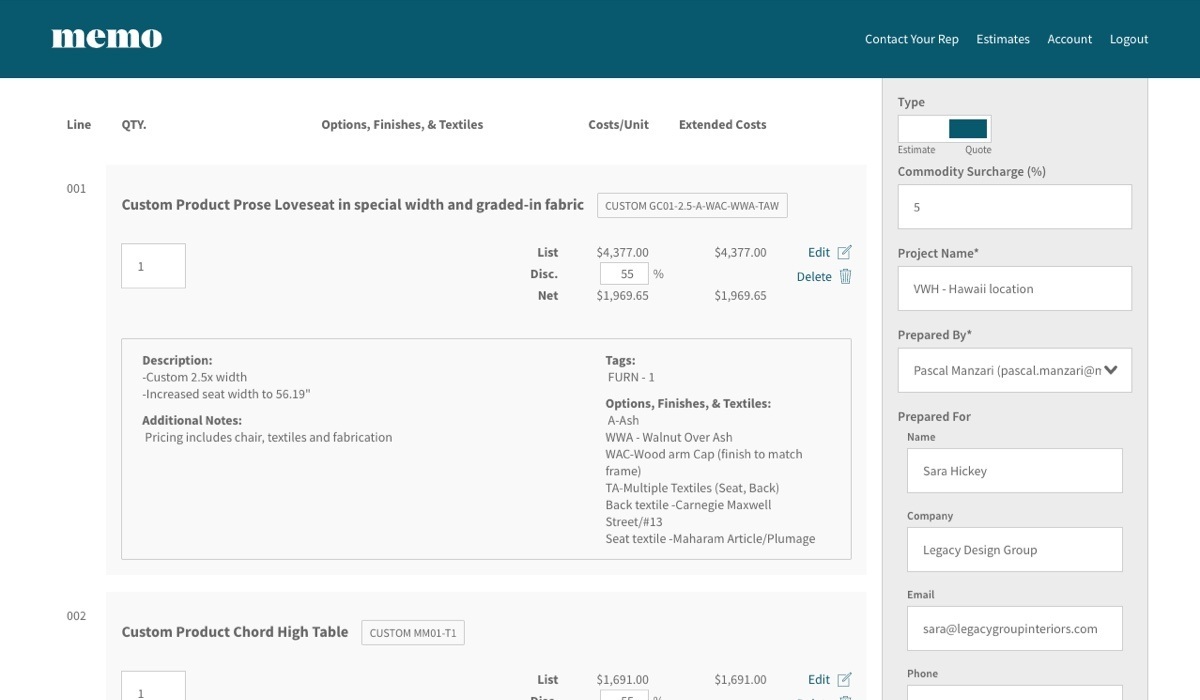
Task: Click the Project Name input field
Action: point(1014,288)
